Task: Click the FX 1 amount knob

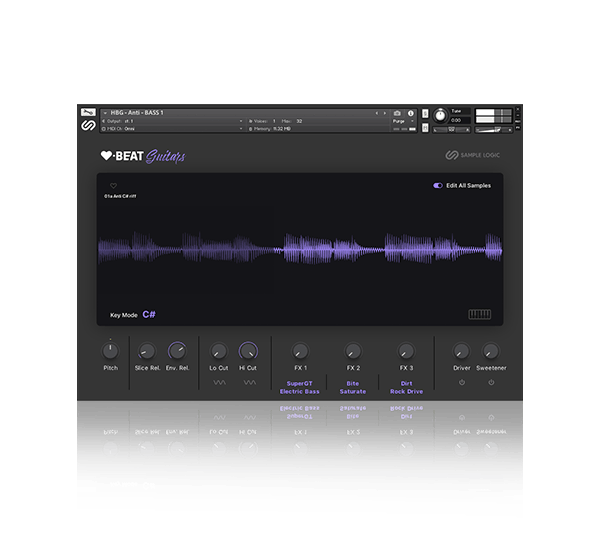Action: (300, 351)
